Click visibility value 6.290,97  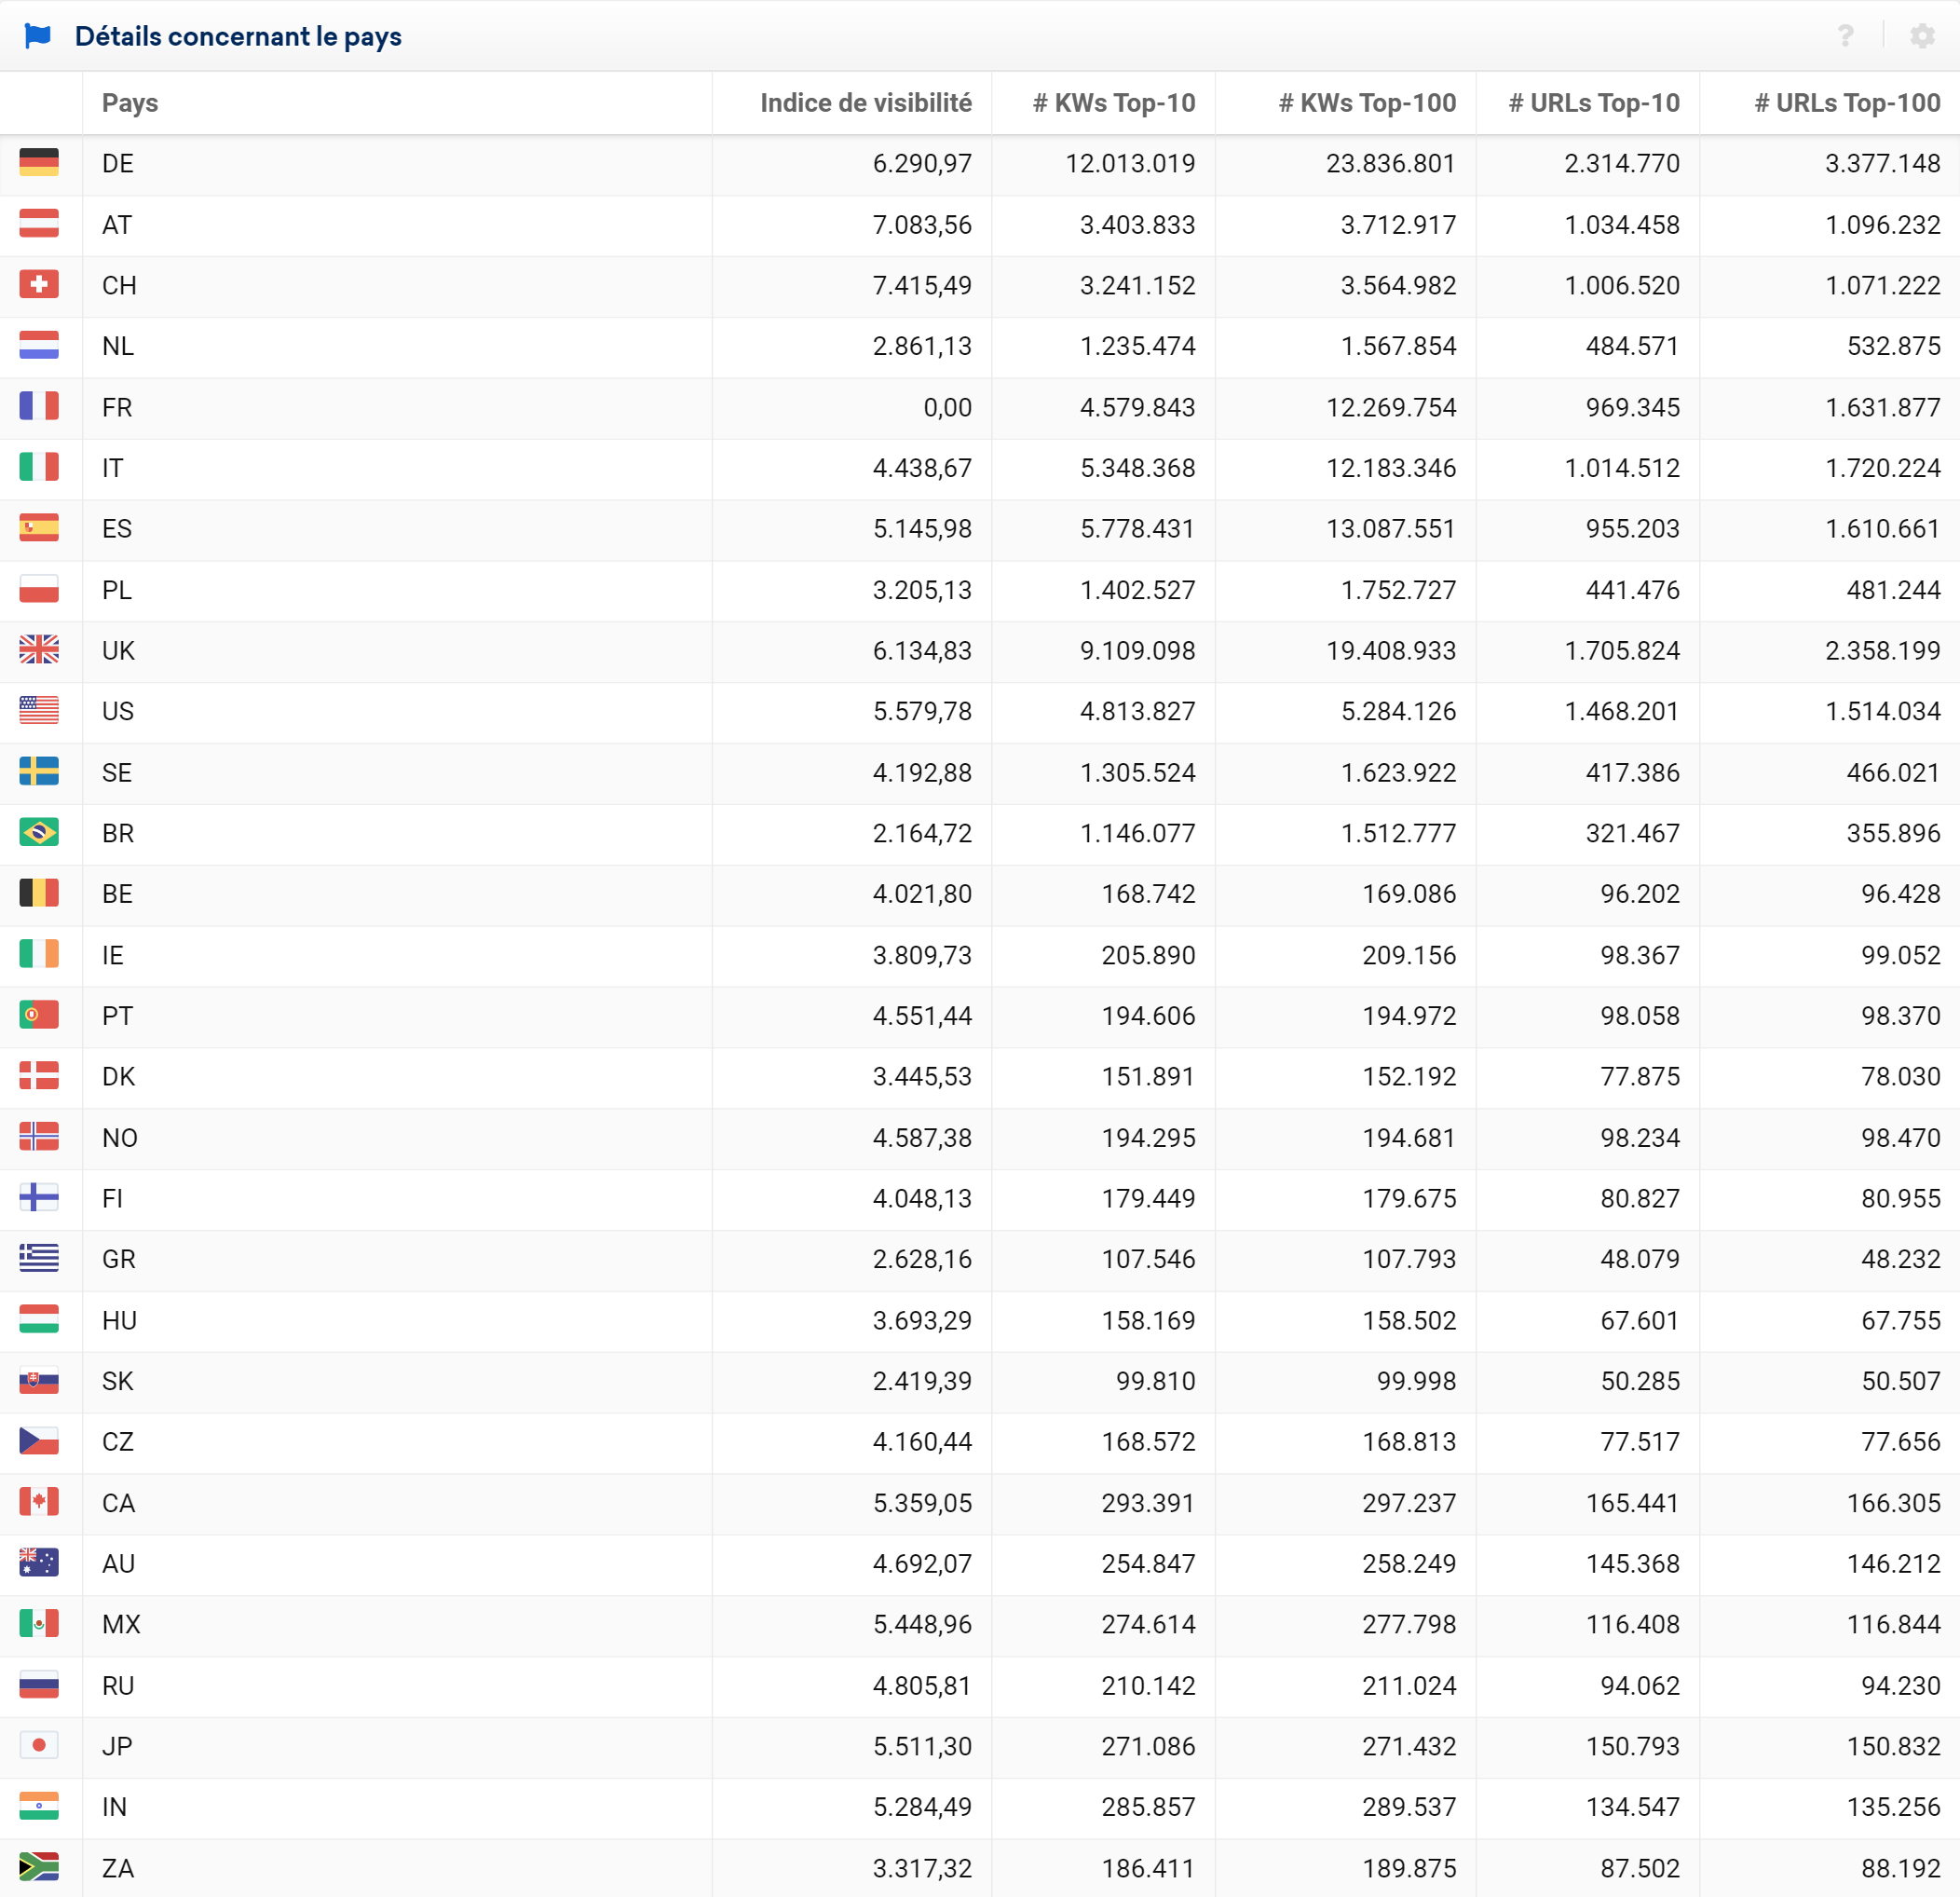click(922, 163)
